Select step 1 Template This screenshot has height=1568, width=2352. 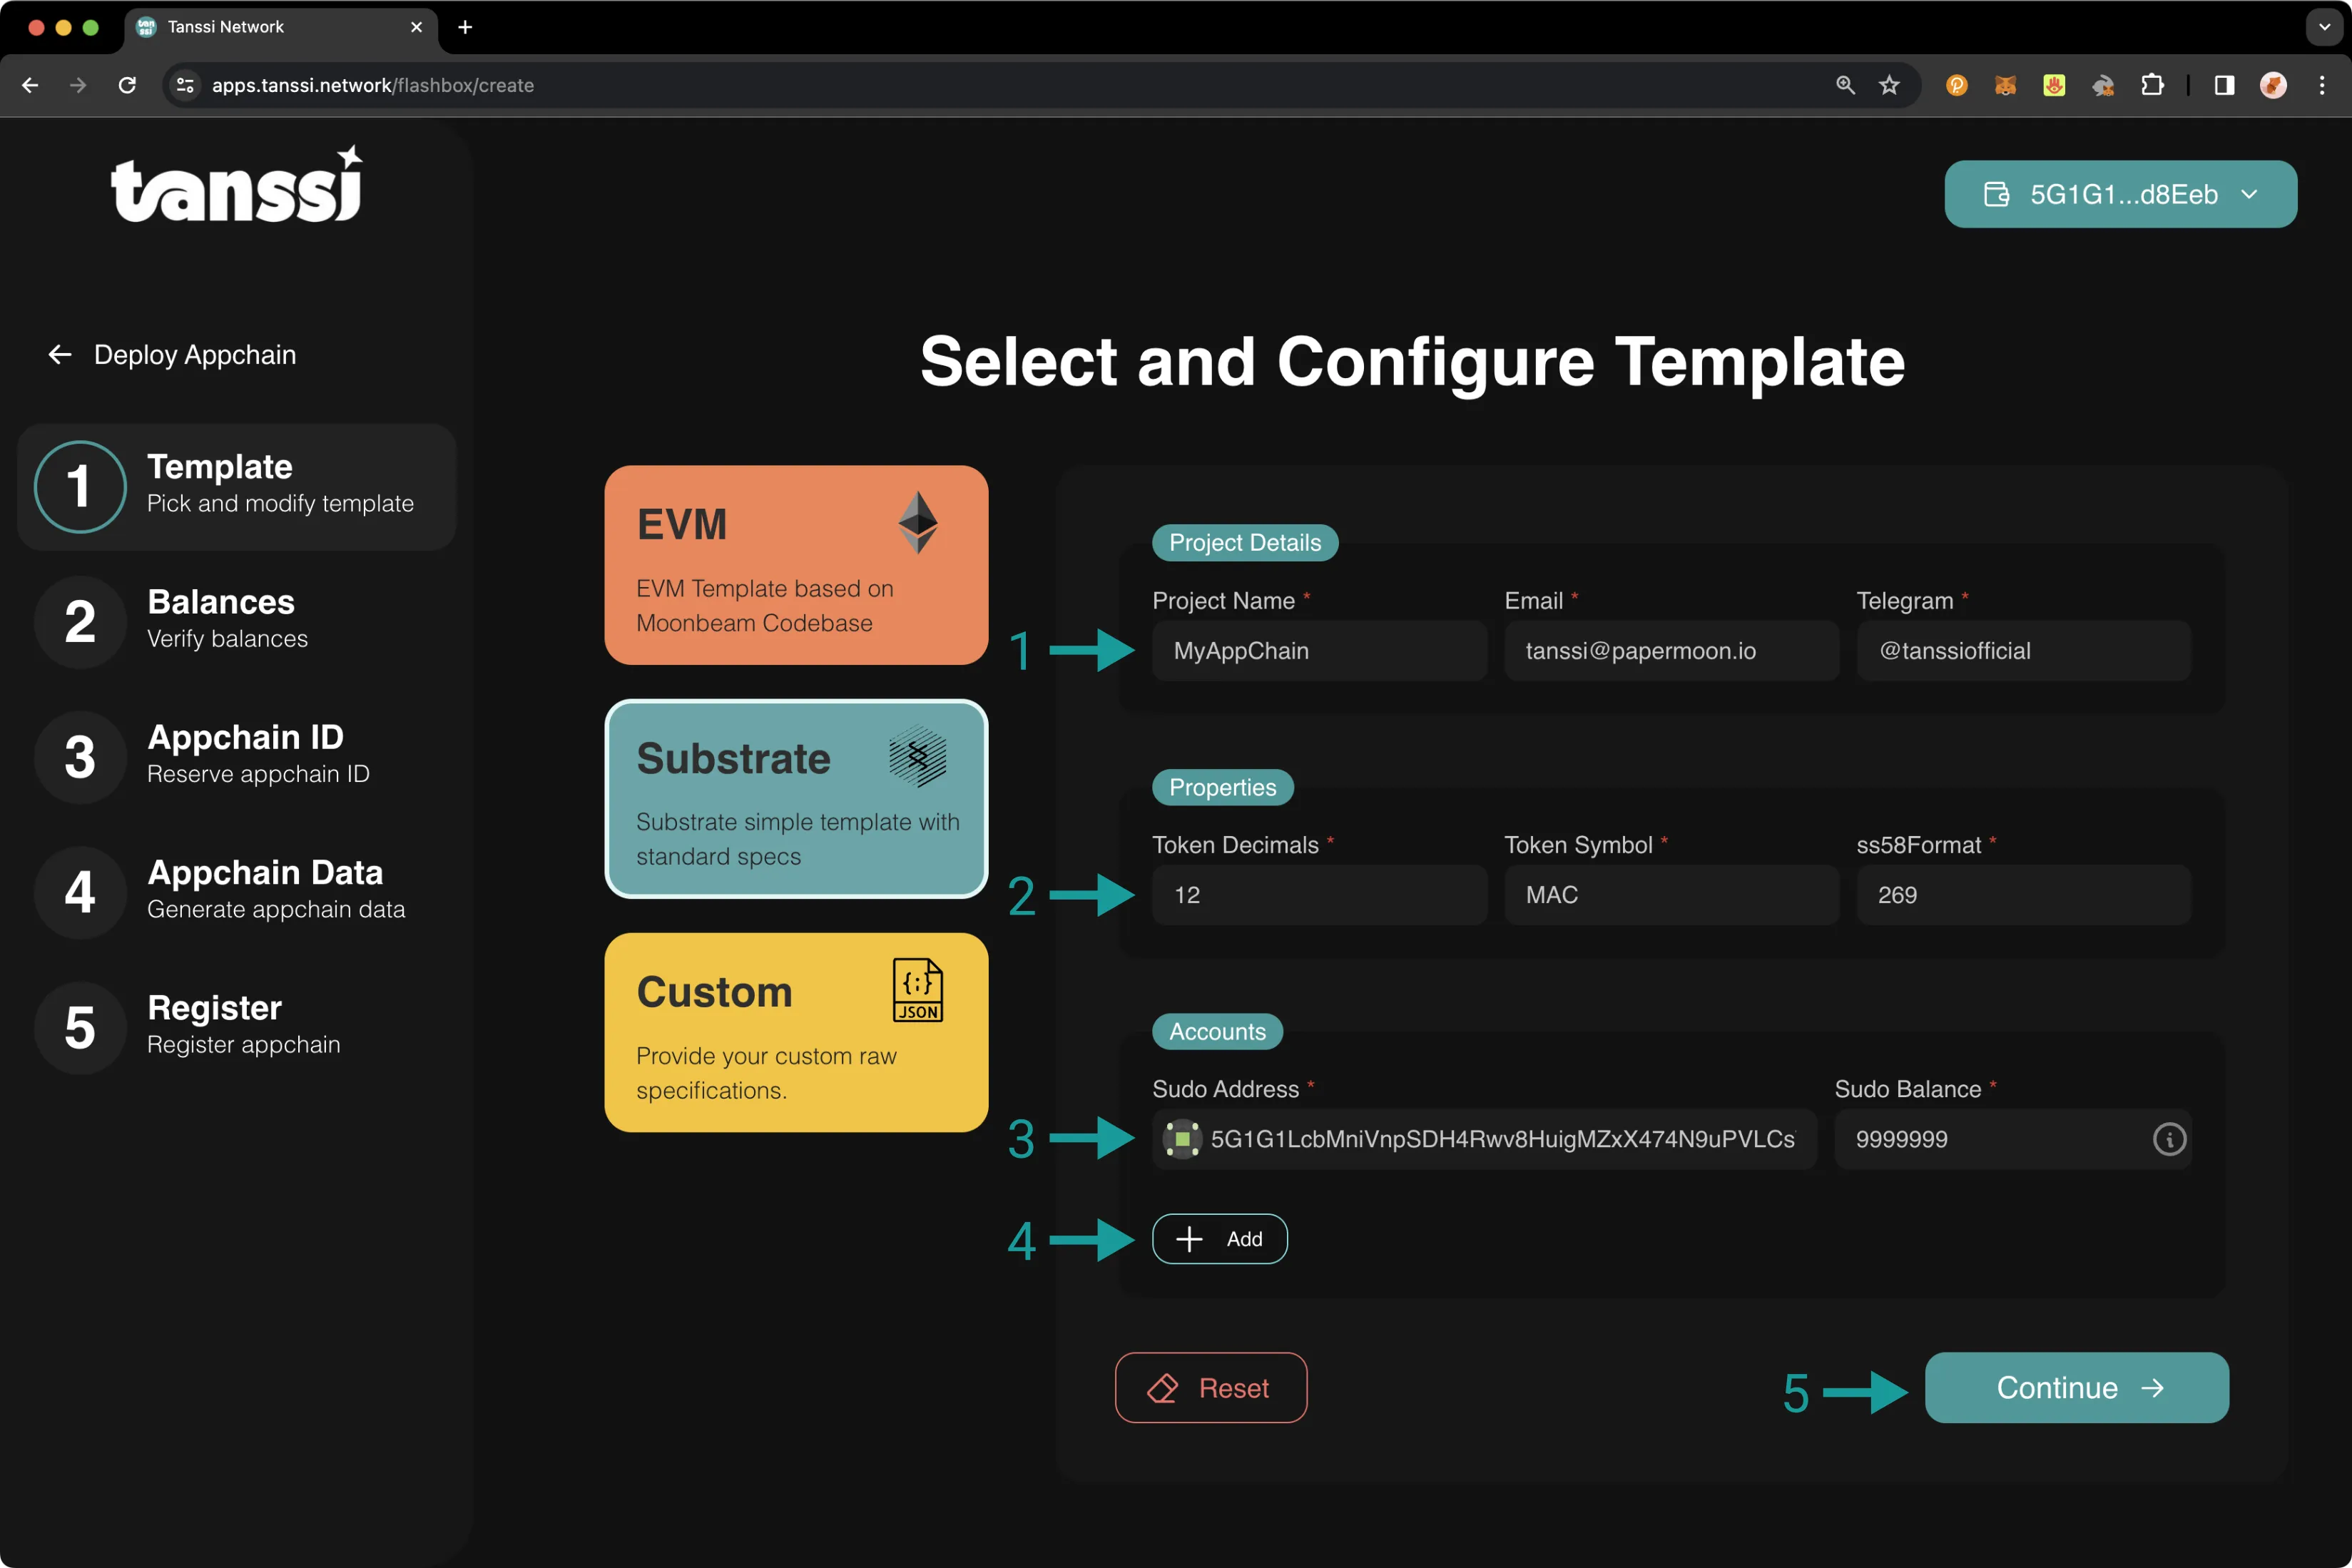tap(237, 487)
